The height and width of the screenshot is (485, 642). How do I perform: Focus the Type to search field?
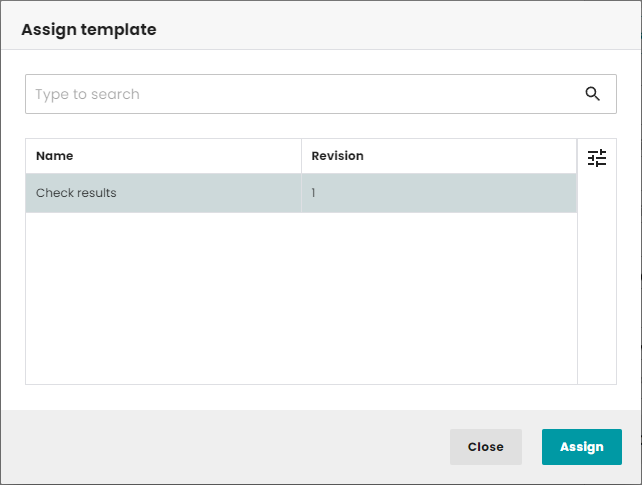(x=300, y=94)
